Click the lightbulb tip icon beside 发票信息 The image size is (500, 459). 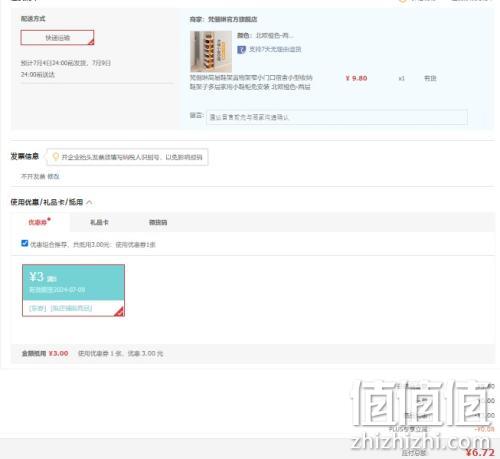coord(56,157)
